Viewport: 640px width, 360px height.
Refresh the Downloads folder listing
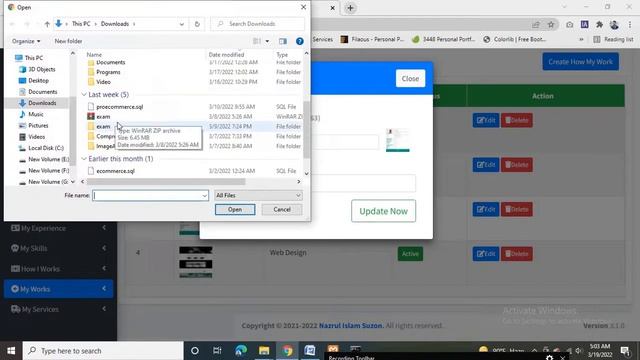click(x=197, y=24)
